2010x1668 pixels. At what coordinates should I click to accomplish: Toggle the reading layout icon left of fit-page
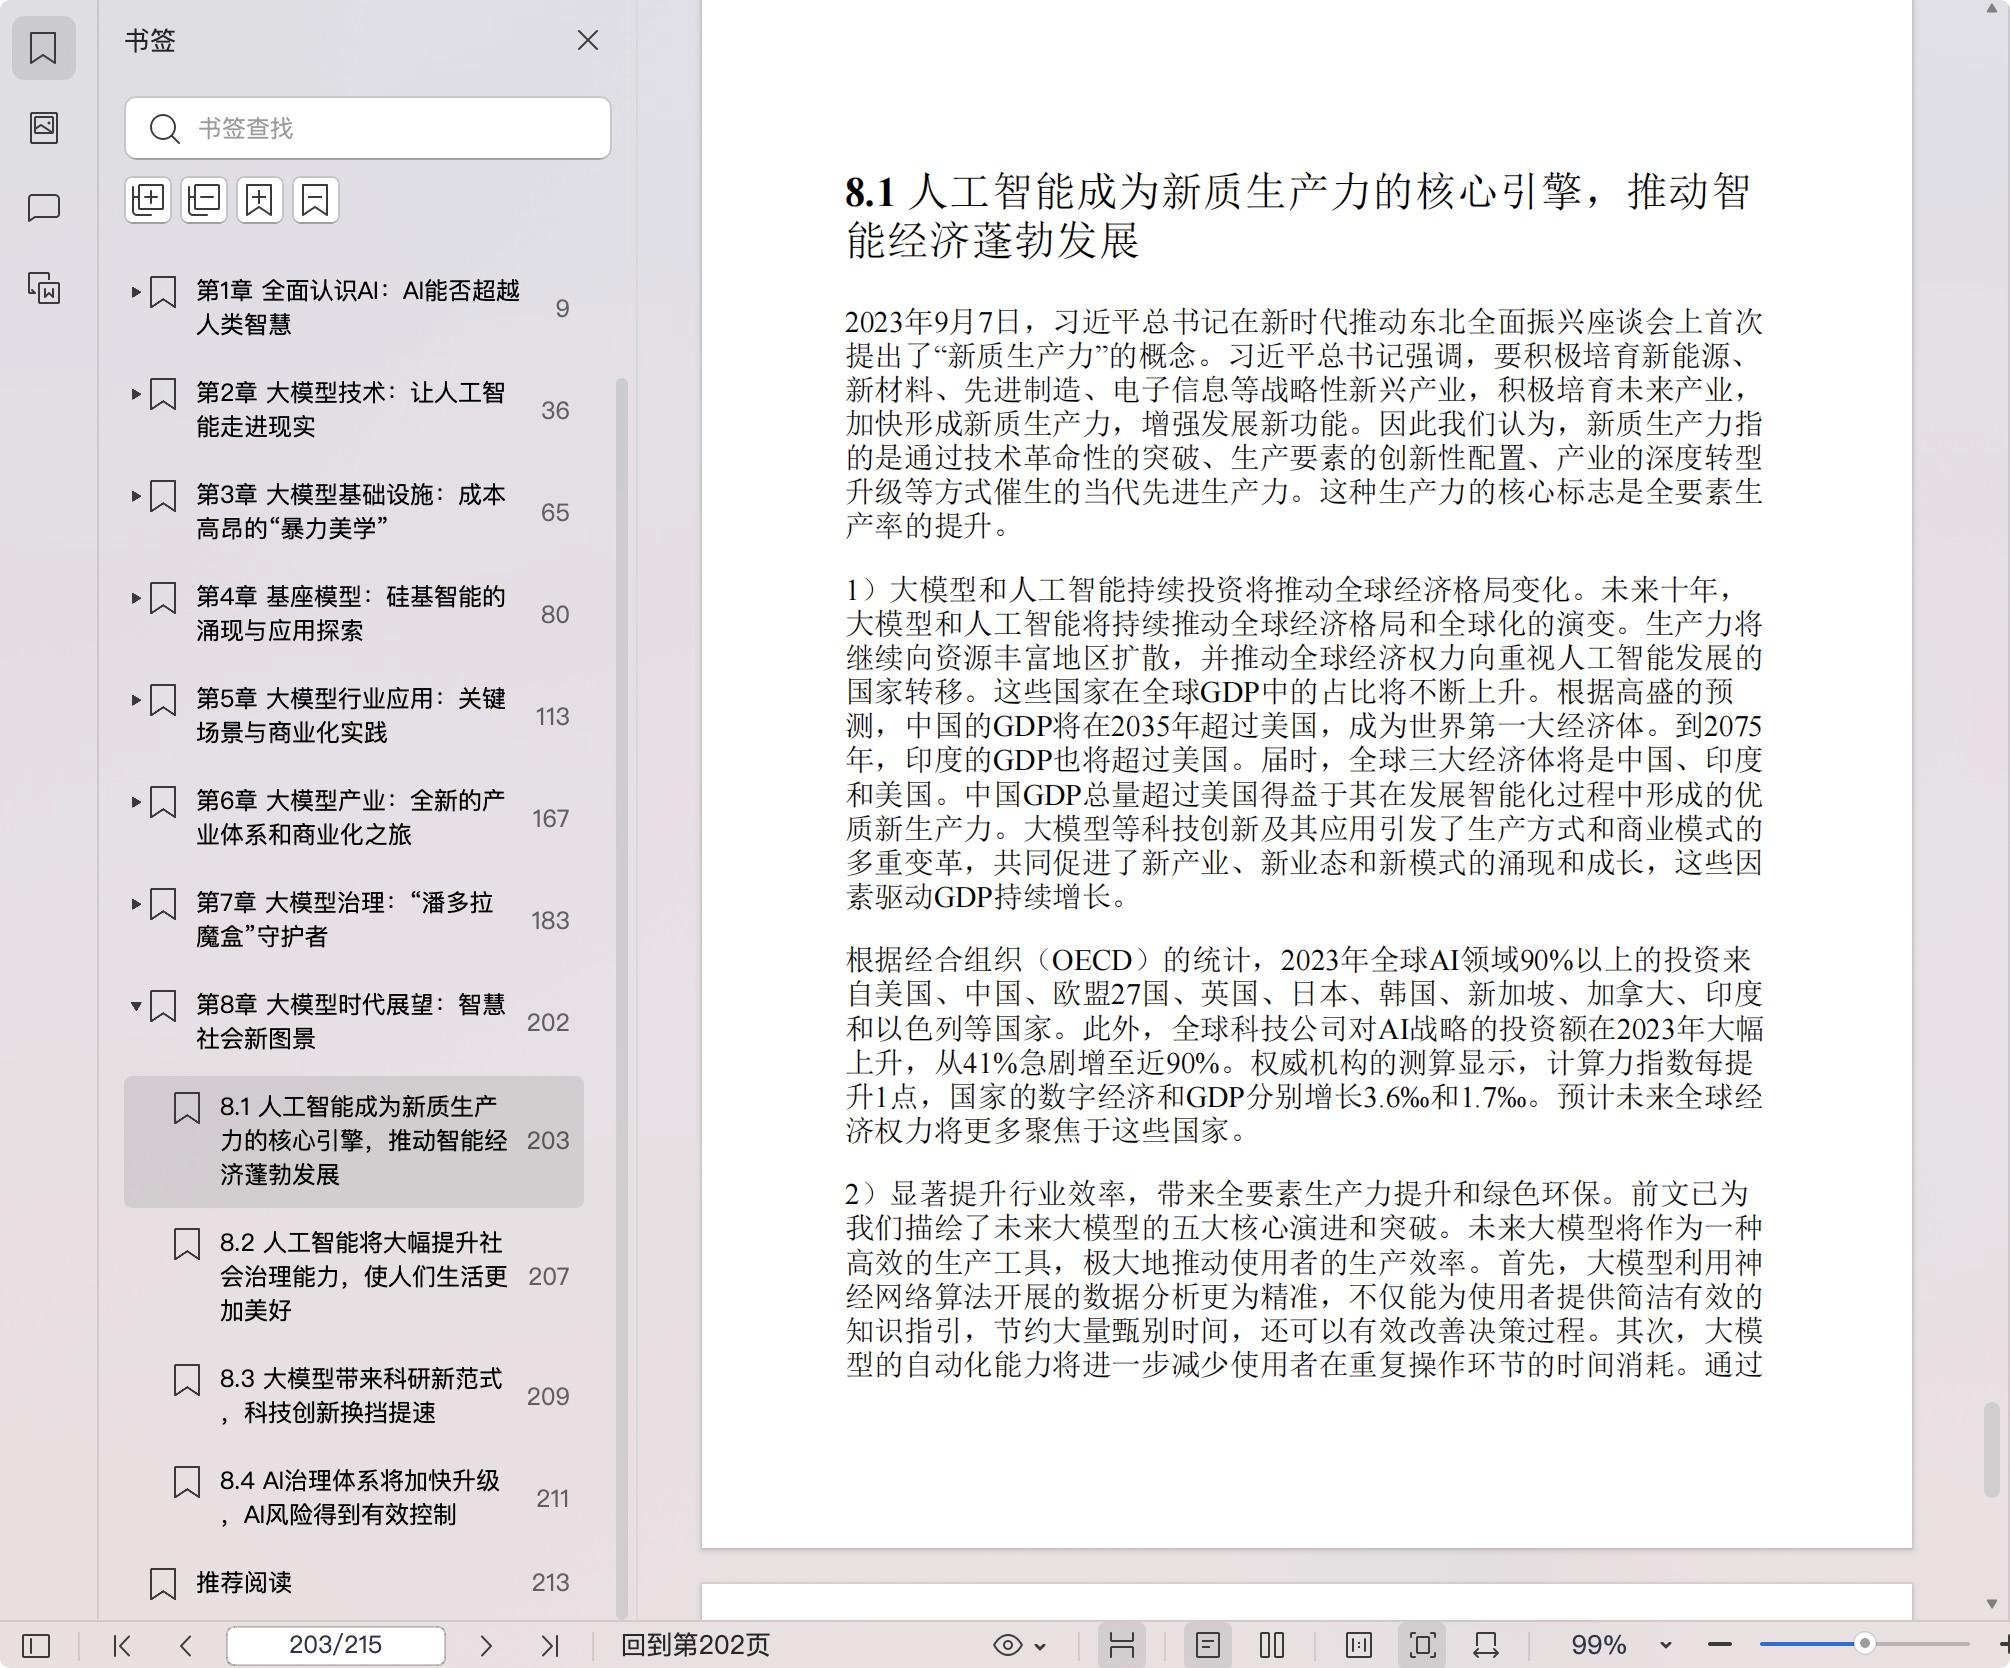tap(1359, 1645)
